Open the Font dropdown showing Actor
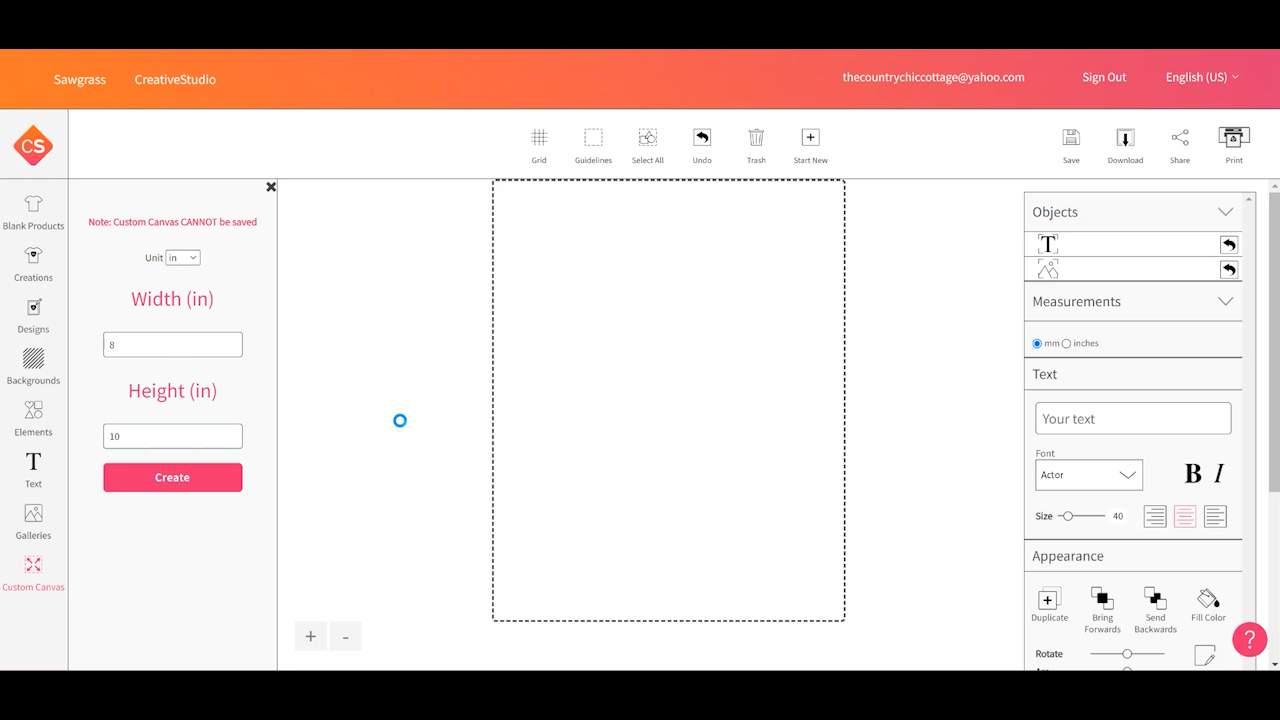1280x720 pixels. (1089, 475)
